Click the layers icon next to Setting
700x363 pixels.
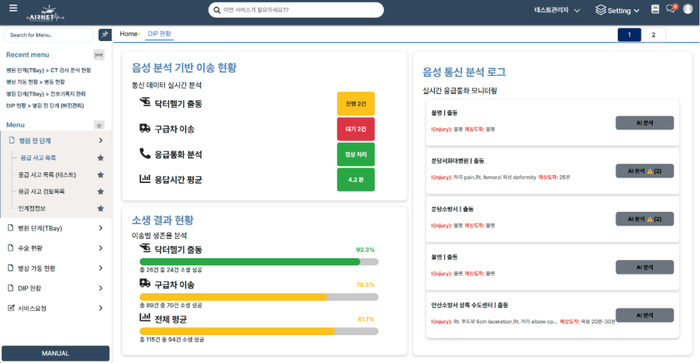[x=600, y=10]
